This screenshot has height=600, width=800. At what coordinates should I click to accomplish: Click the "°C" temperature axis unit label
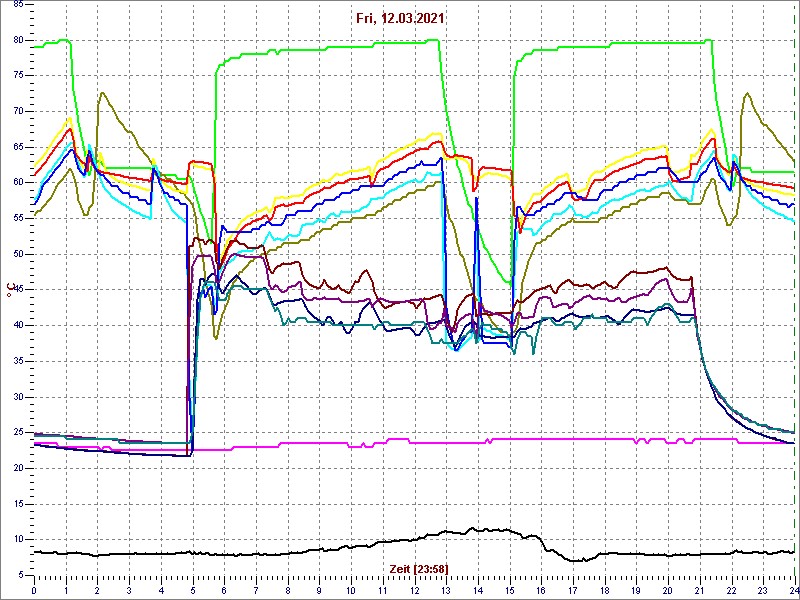pos(9,291)
